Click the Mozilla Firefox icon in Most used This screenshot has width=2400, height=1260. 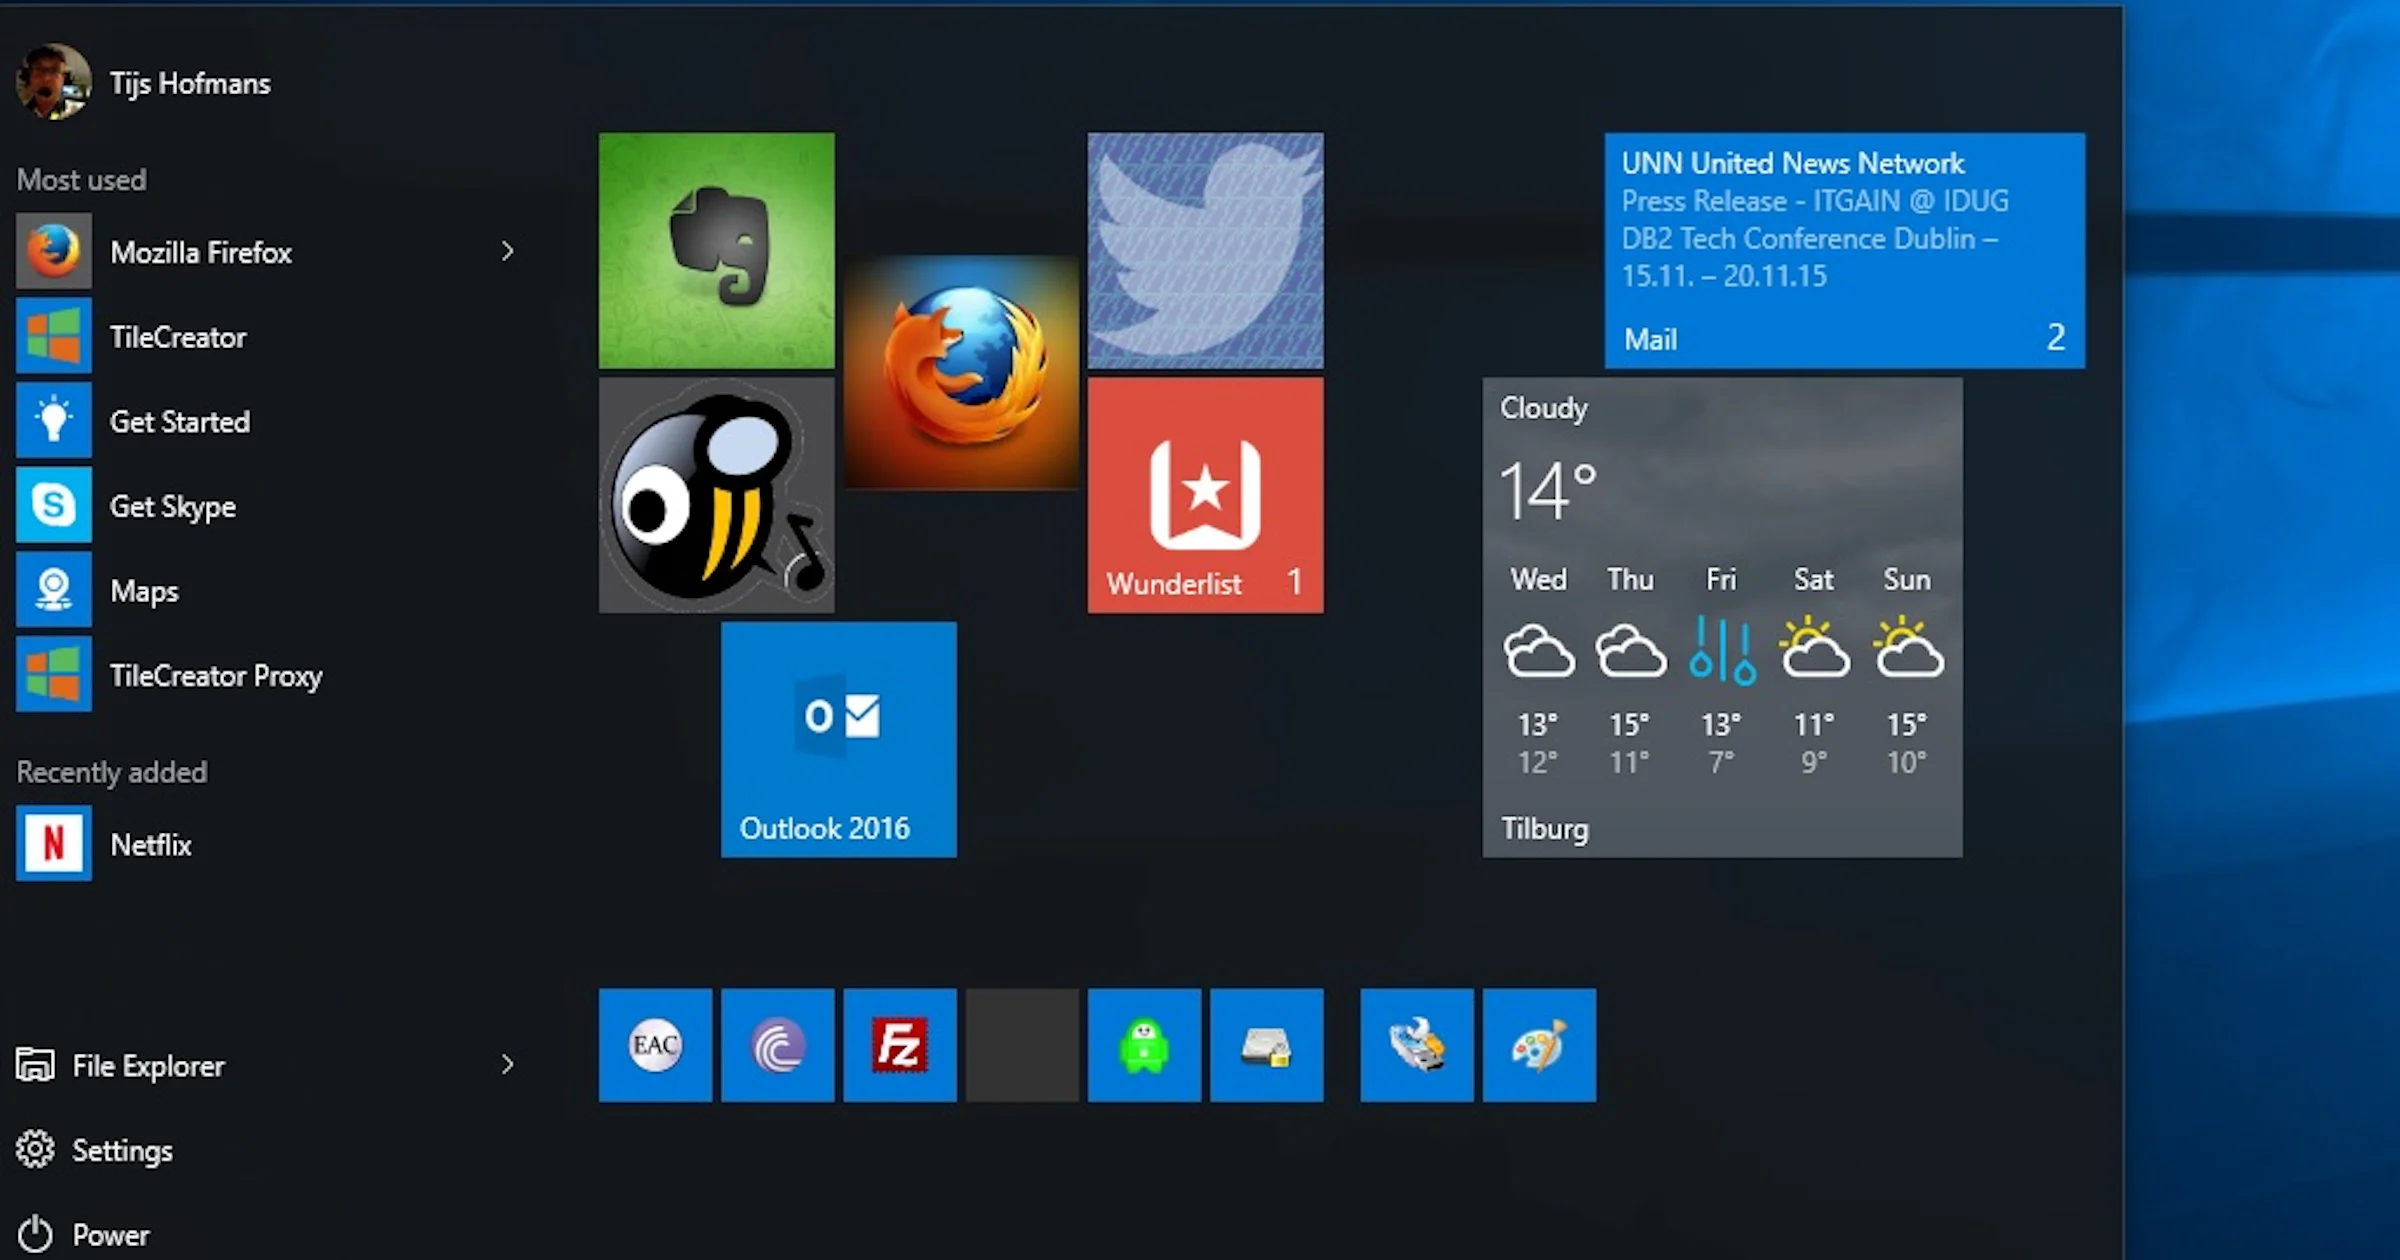click(54, 251)
